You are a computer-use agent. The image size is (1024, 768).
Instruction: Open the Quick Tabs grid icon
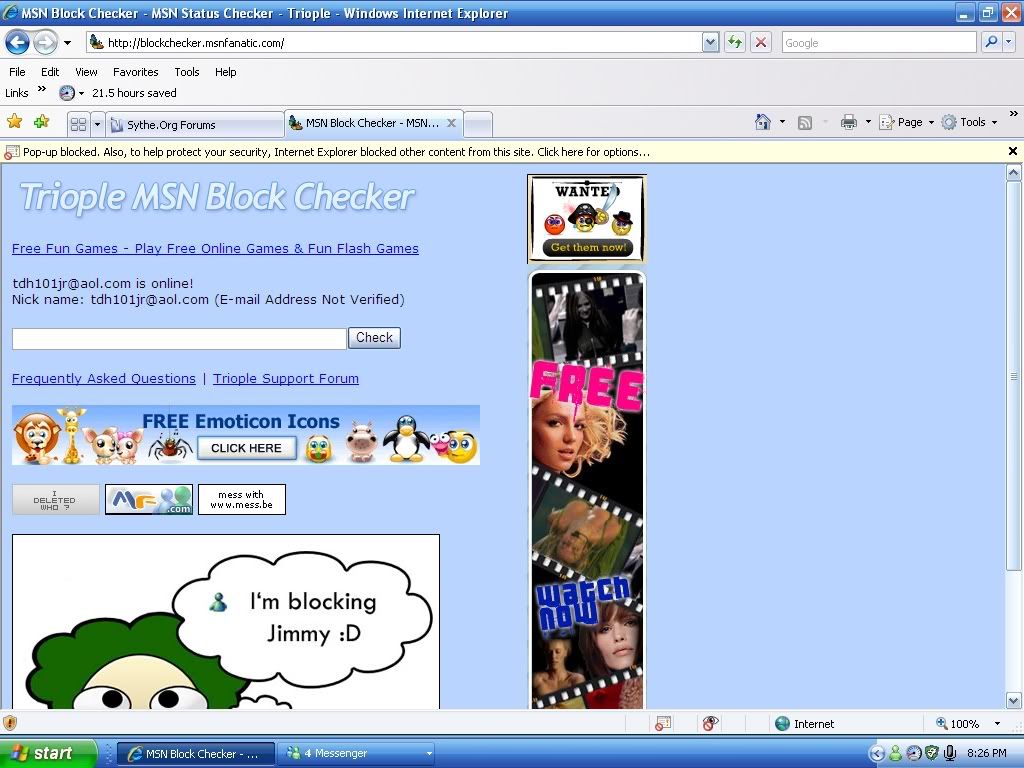point(78,124)
